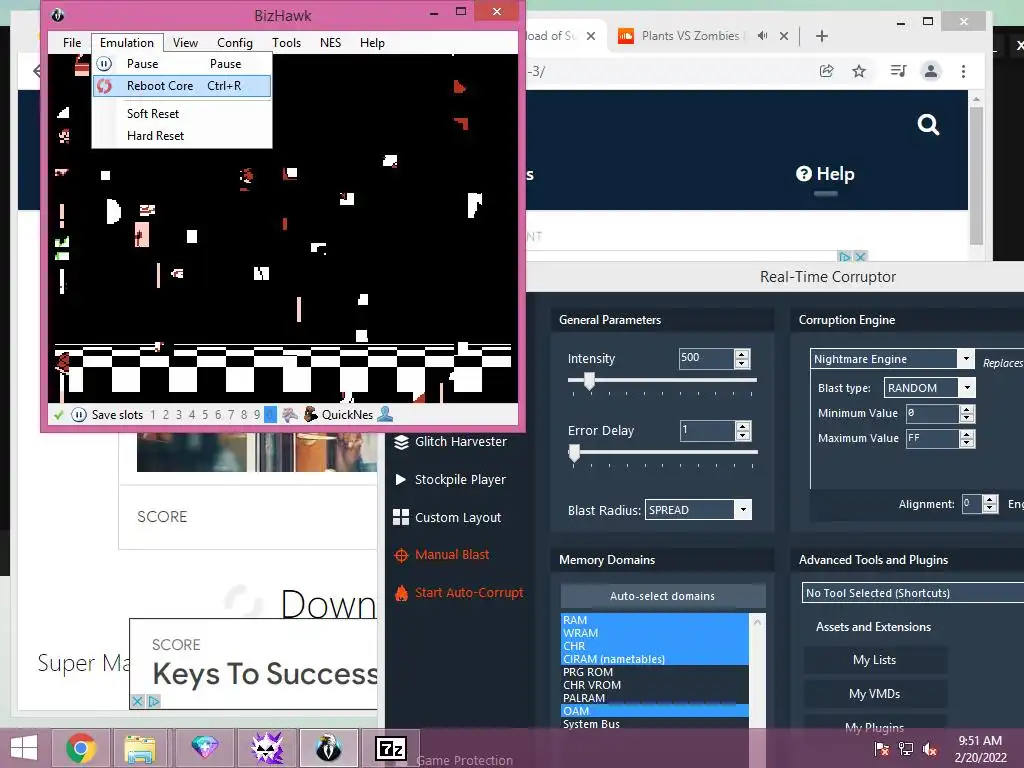Viewport: 1024px width, 768px height.
Task: Open the Nightmare Engine dropdown
Action: (965, 359)
